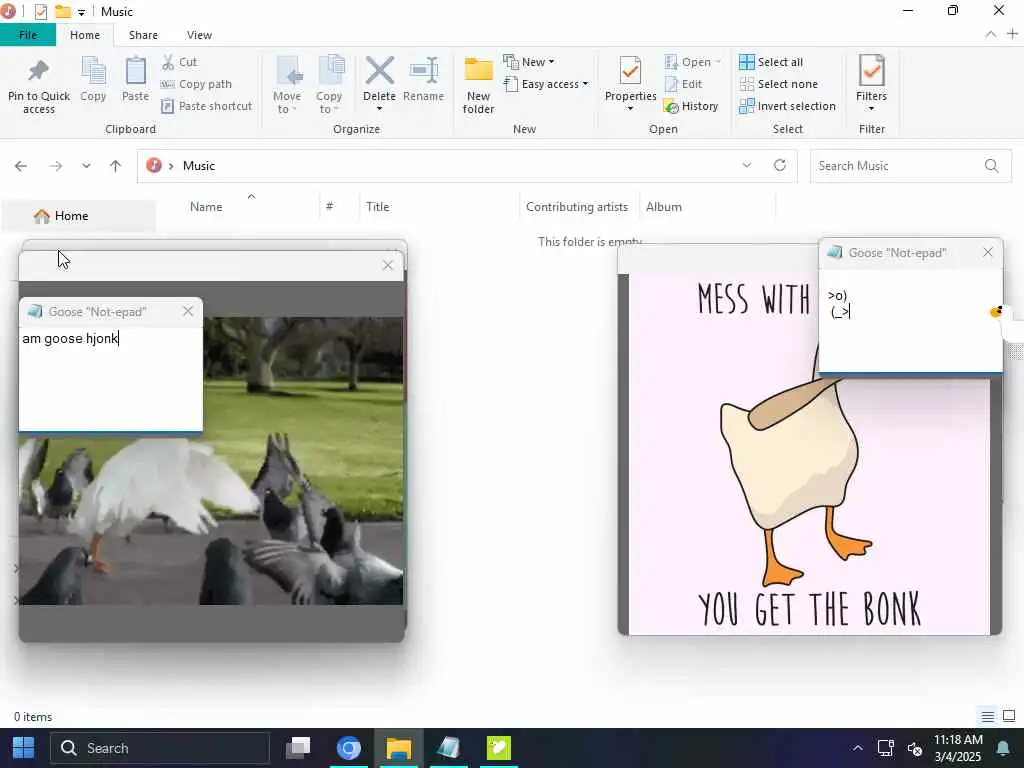Click Select none
Screen dimensions: 1024x768
click(778, 84)
